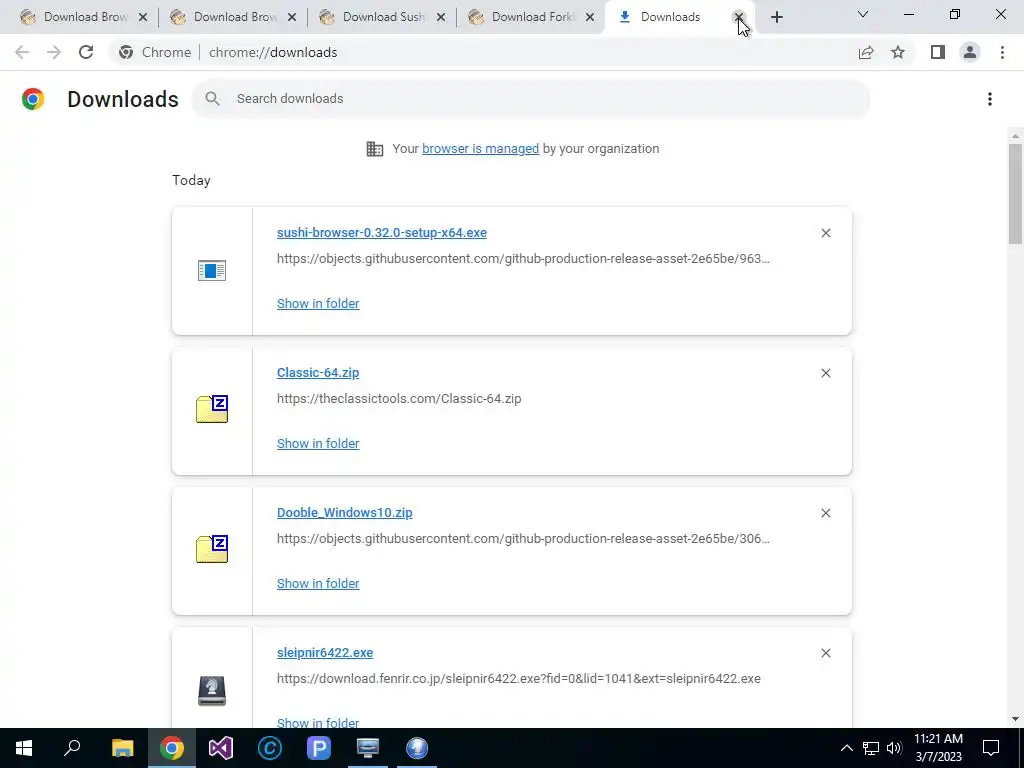The width and height of the screenshot is (1024, 768).
Task: Show hidden system tray icons
Action: pyautogui.click(x=846, y=748)
